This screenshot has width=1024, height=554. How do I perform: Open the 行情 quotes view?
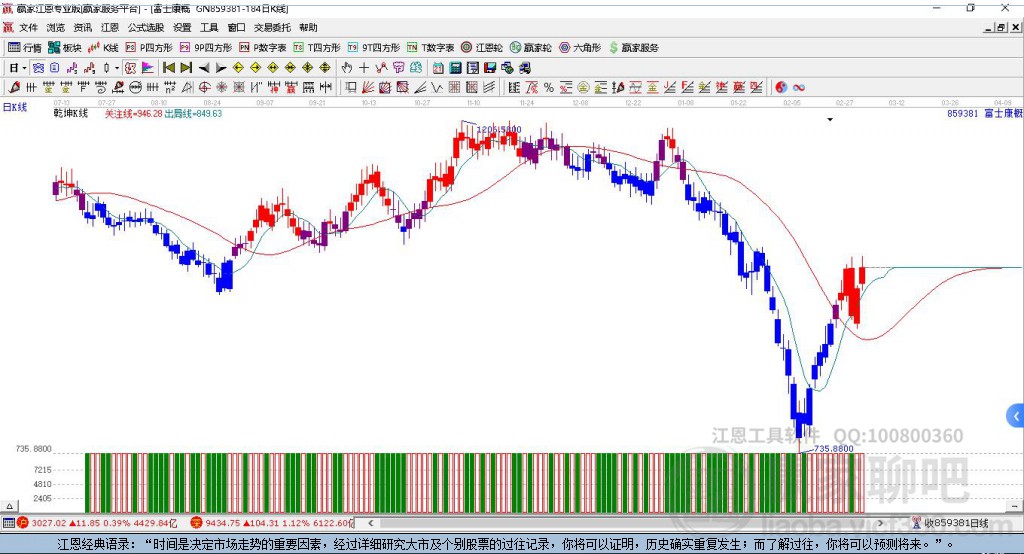(25, 48)
